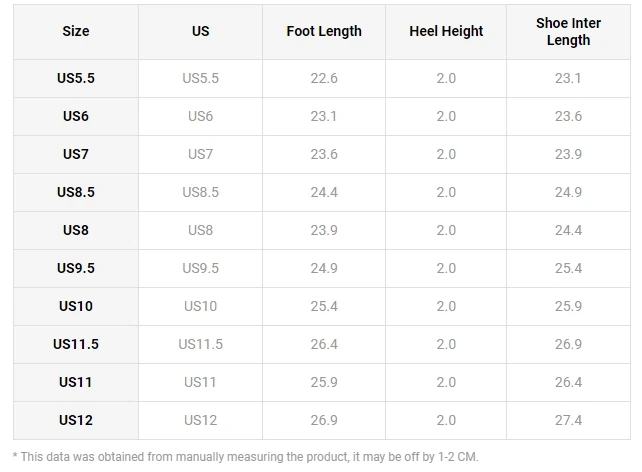
Task: Click the manual measurement disclaimer note
Action: point(246,457)
